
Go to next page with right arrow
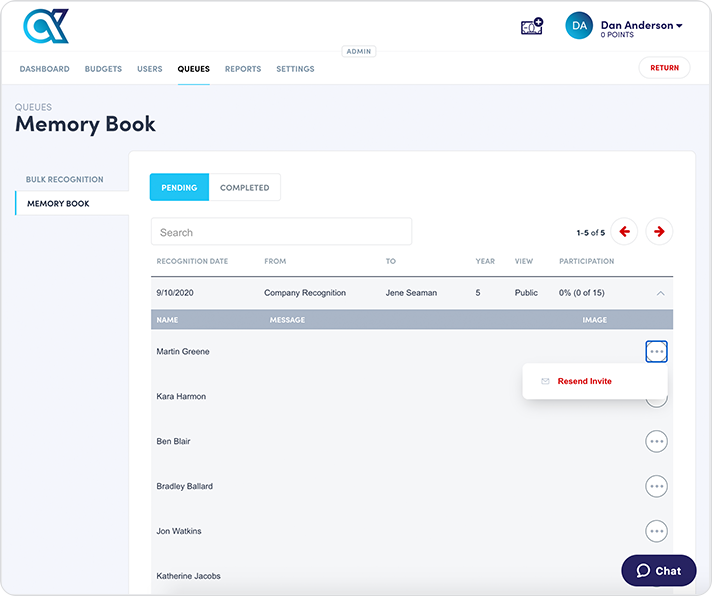(x=659, y=232)
